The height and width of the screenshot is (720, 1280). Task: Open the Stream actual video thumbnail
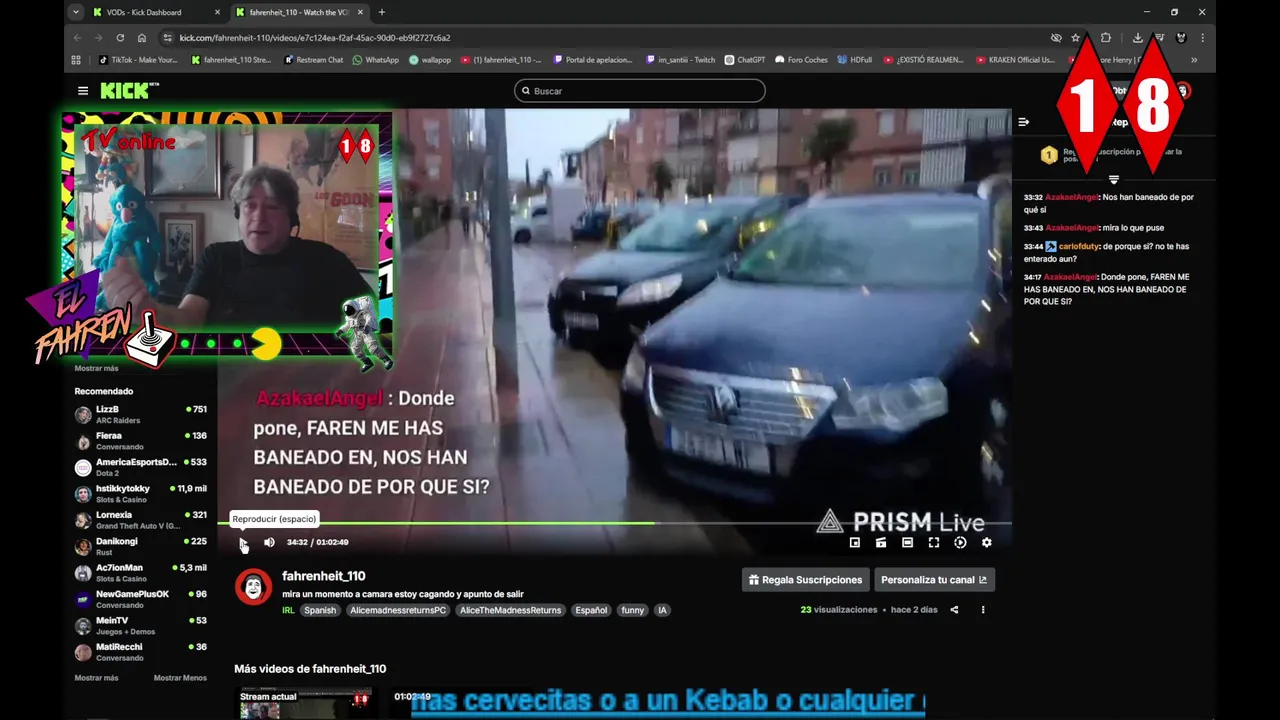tap(304, 703)
